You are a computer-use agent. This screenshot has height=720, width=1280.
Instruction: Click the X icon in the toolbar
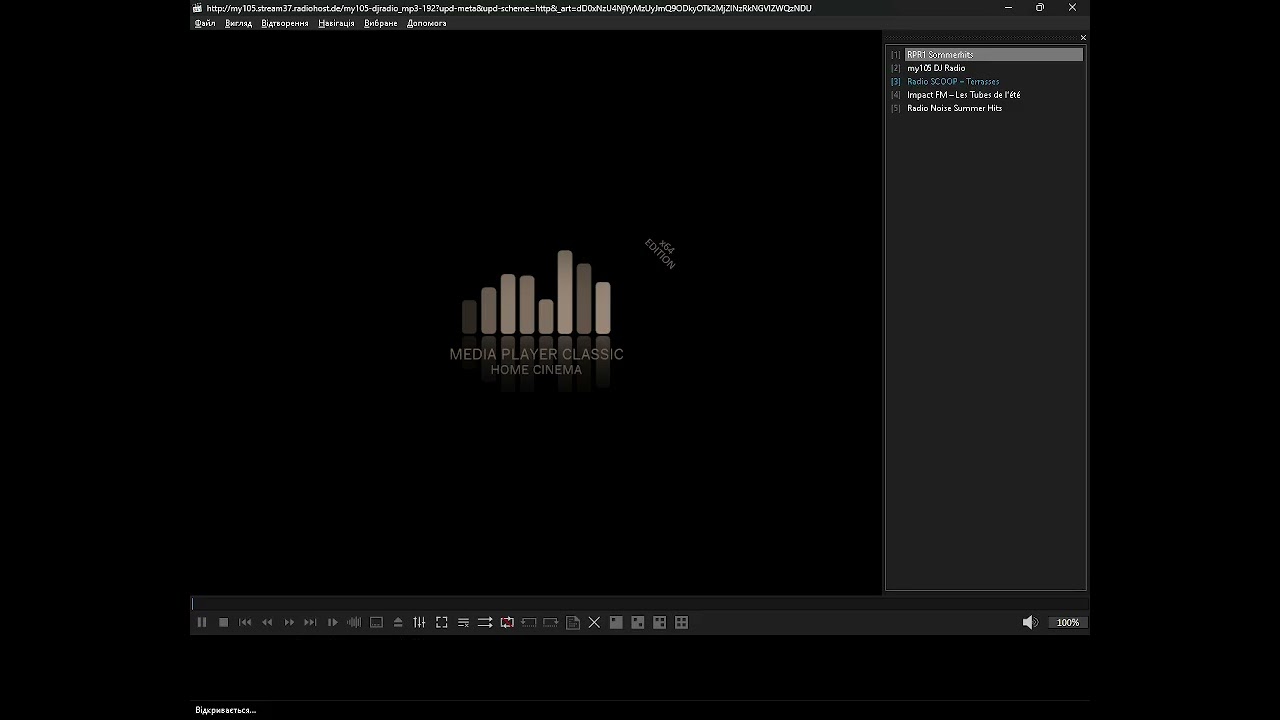coord(594,622)
